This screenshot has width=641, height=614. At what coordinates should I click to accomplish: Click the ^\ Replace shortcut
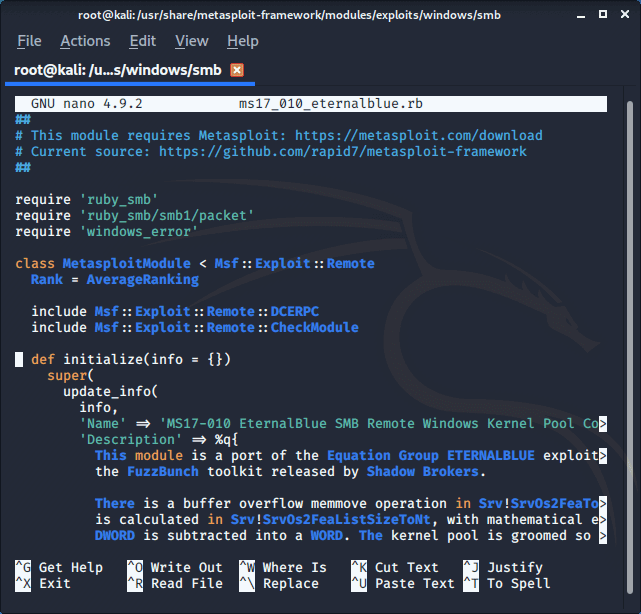(279, 583)
